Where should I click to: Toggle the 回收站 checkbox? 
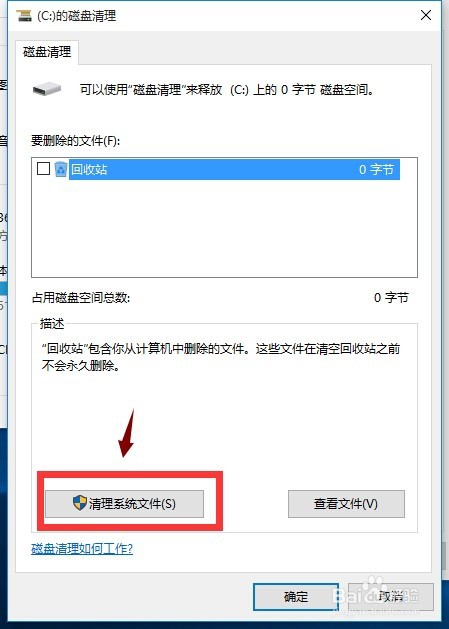coord(43,168)
